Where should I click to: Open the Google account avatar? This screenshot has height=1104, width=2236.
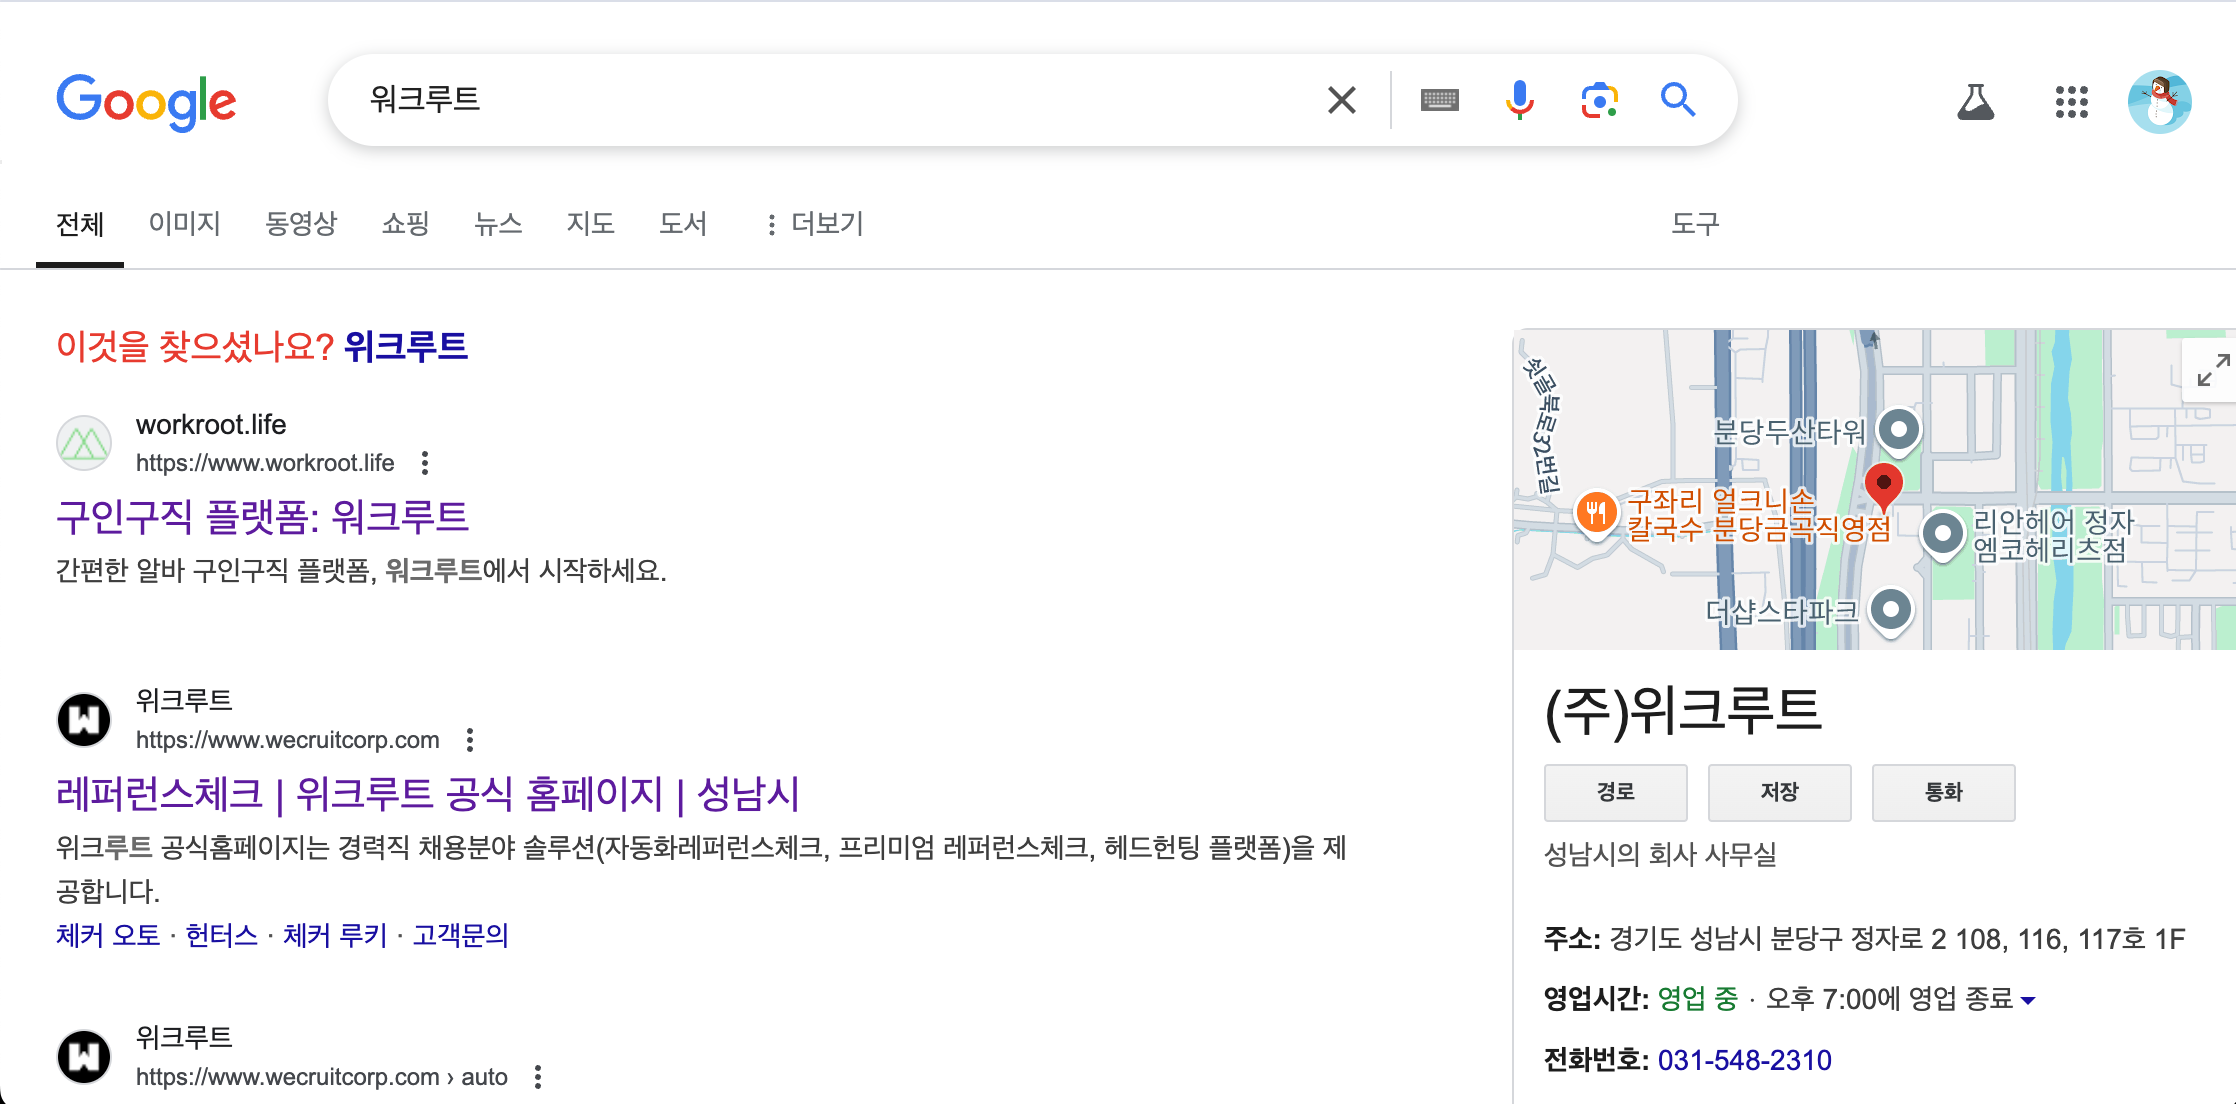(x=2159, y=101)
